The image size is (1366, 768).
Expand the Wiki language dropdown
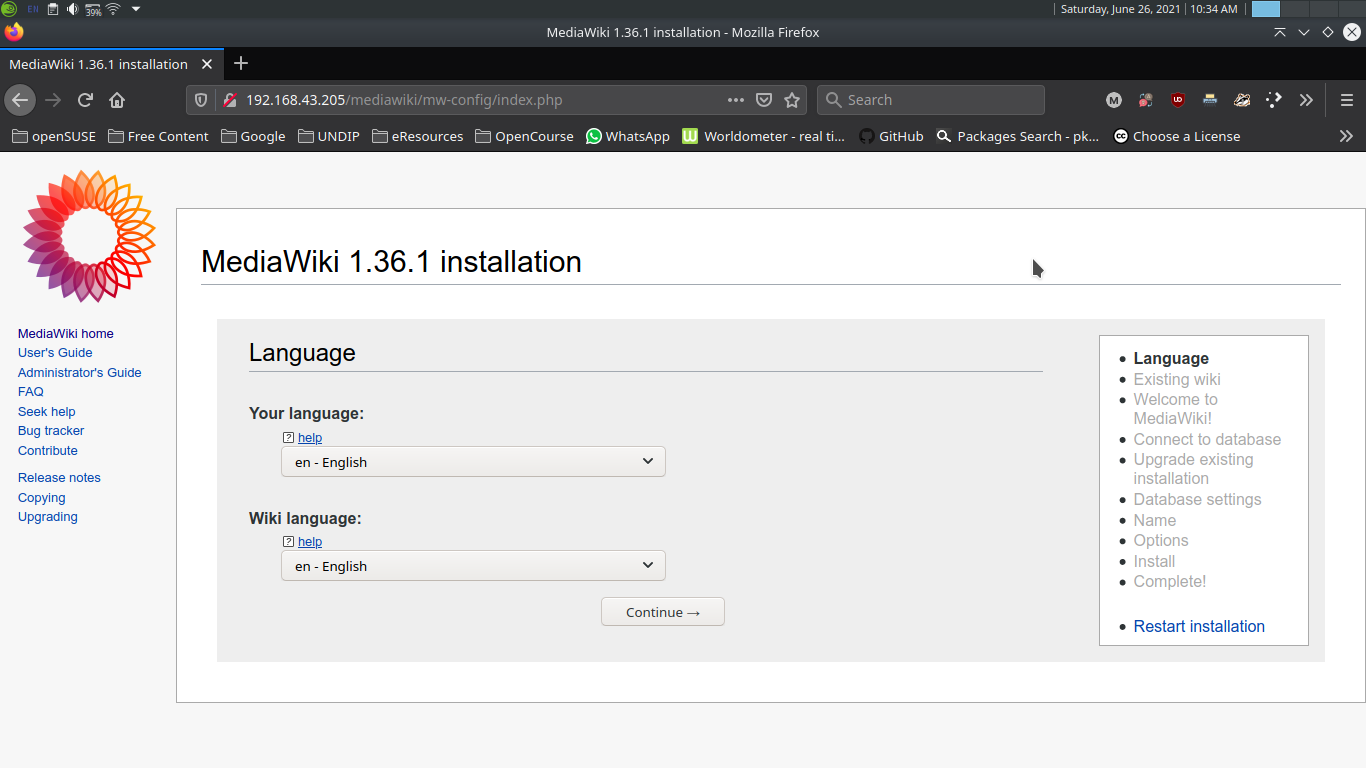click(x=473, y=566)
